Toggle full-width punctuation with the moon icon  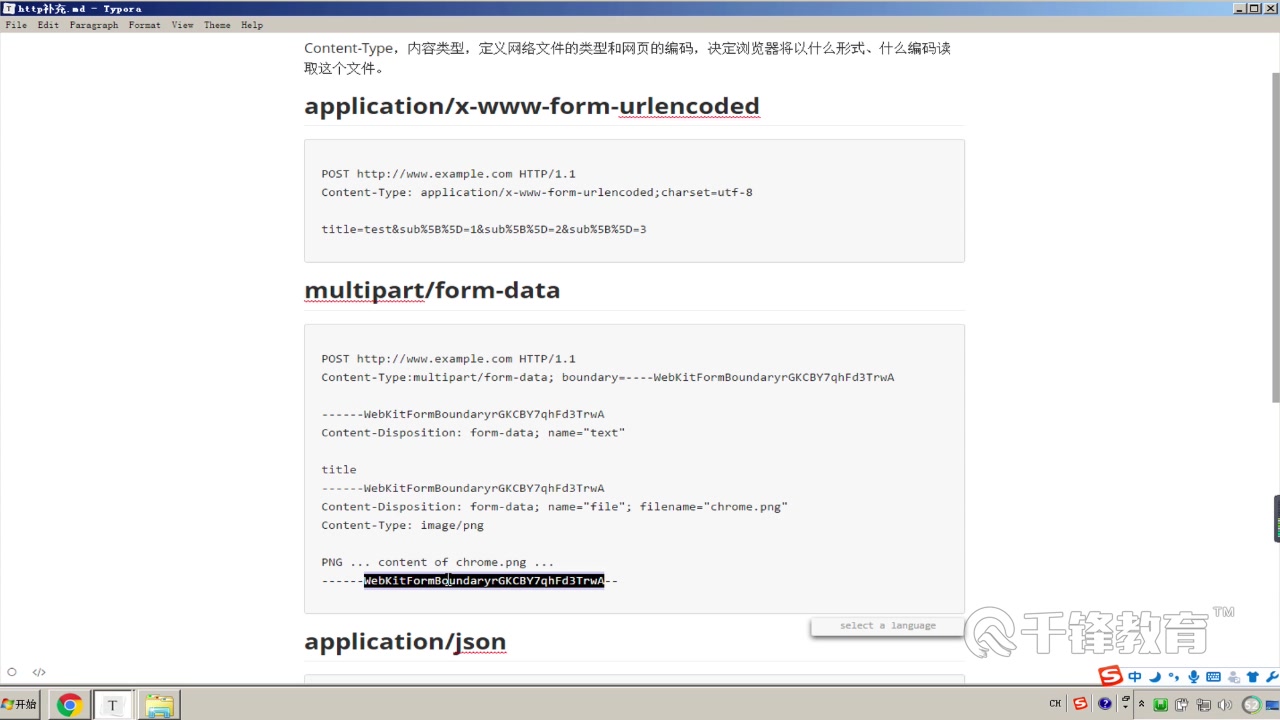tap(1155, 677)
